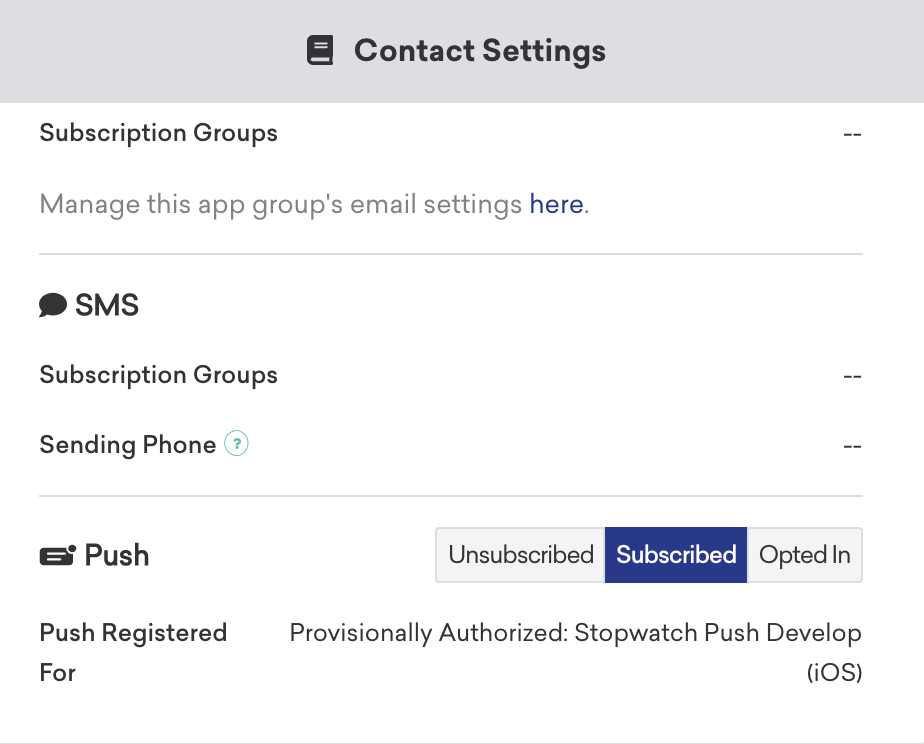Set push status to Unsubscribed
This screenshot has width=924, height=744.
(520, 555)
